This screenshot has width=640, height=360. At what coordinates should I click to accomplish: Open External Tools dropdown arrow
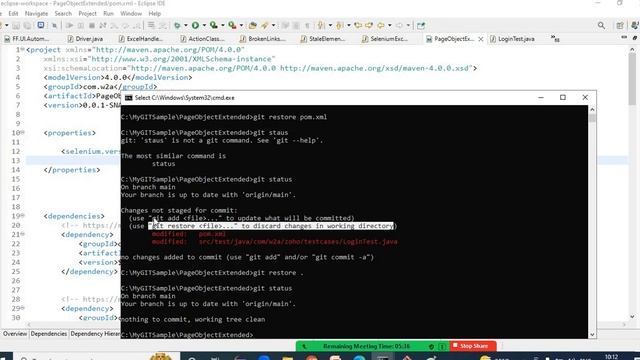(241, 25)
